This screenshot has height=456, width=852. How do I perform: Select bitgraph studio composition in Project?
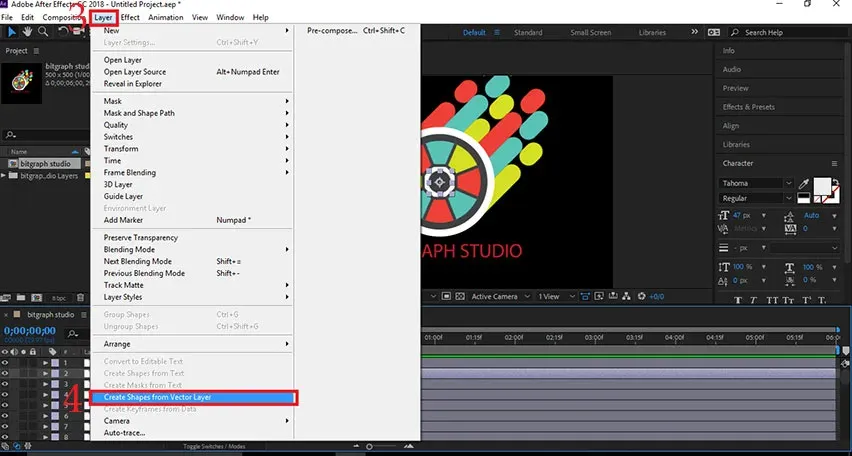pos(45,164)
